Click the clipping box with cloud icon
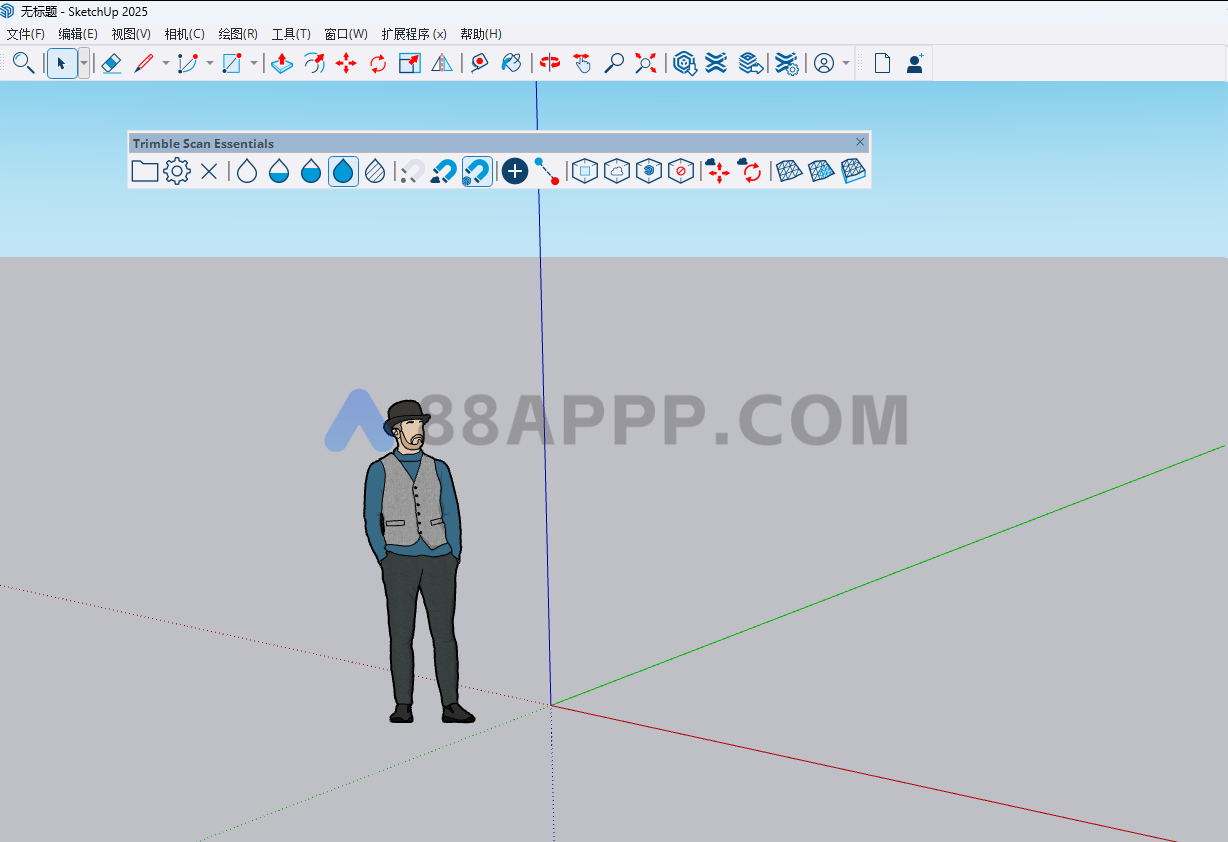The height and width of the screenshot is (842, 1228). [x=617, y=171]
